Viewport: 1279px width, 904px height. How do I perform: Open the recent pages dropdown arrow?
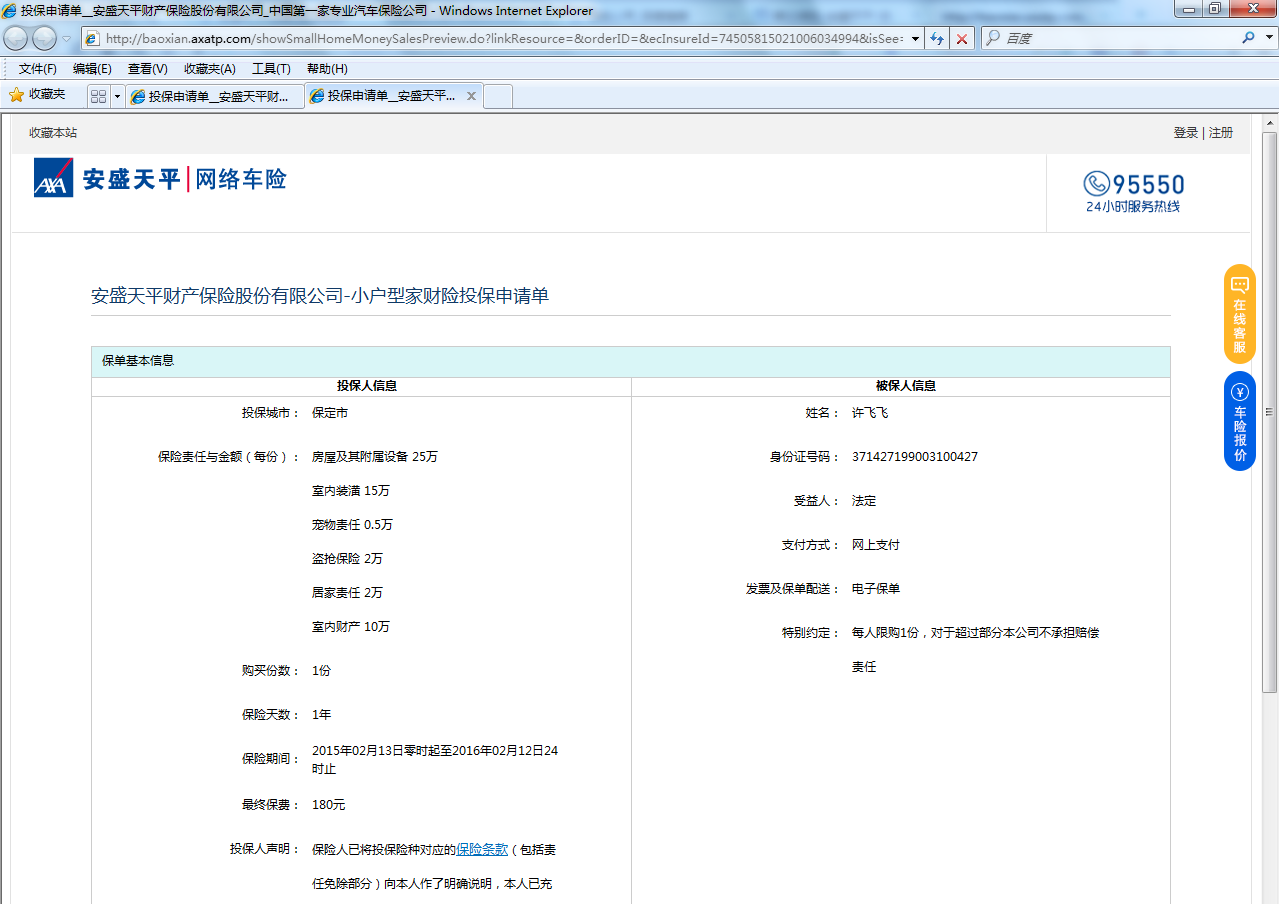coord(67,39)
